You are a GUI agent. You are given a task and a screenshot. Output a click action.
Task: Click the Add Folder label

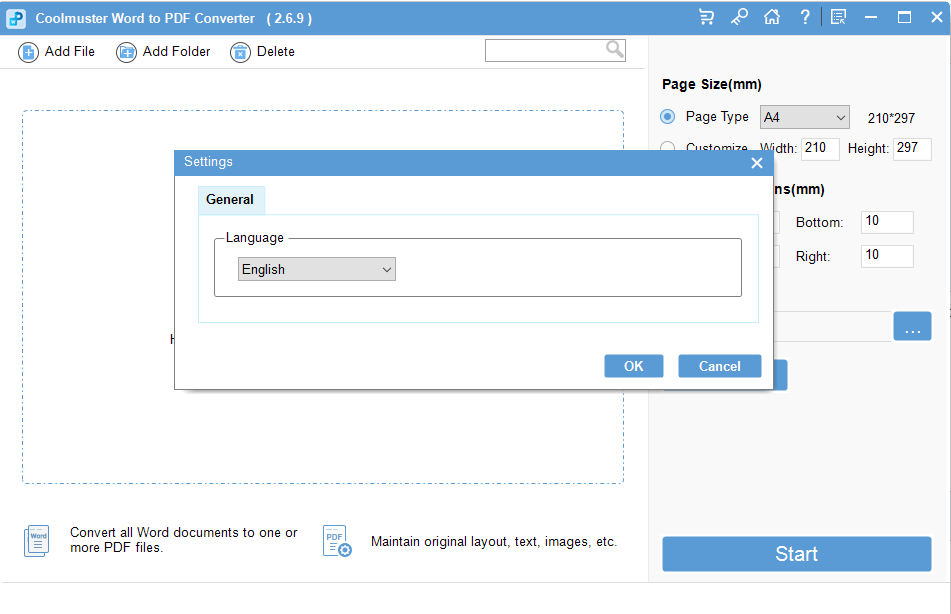click(x=176, y=52)
